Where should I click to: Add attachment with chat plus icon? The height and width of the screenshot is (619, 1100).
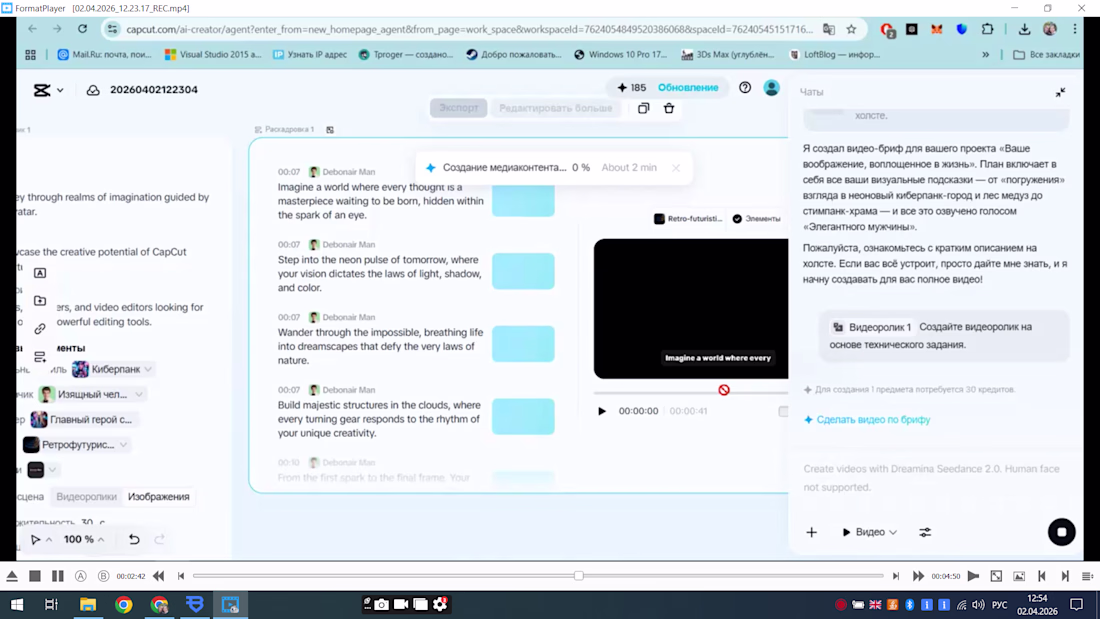(812, 532)
